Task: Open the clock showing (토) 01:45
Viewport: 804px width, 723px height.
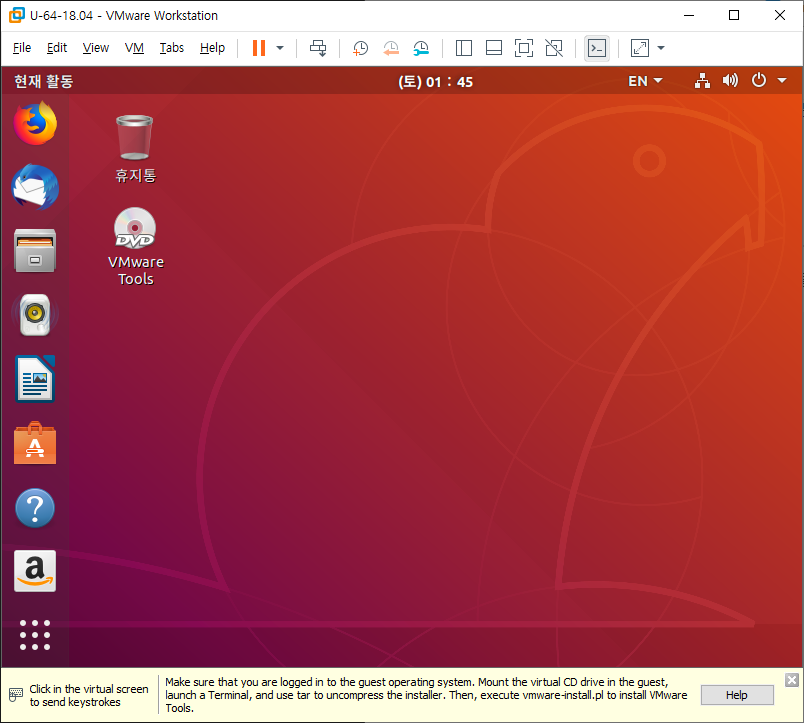Action: [435, 82]
